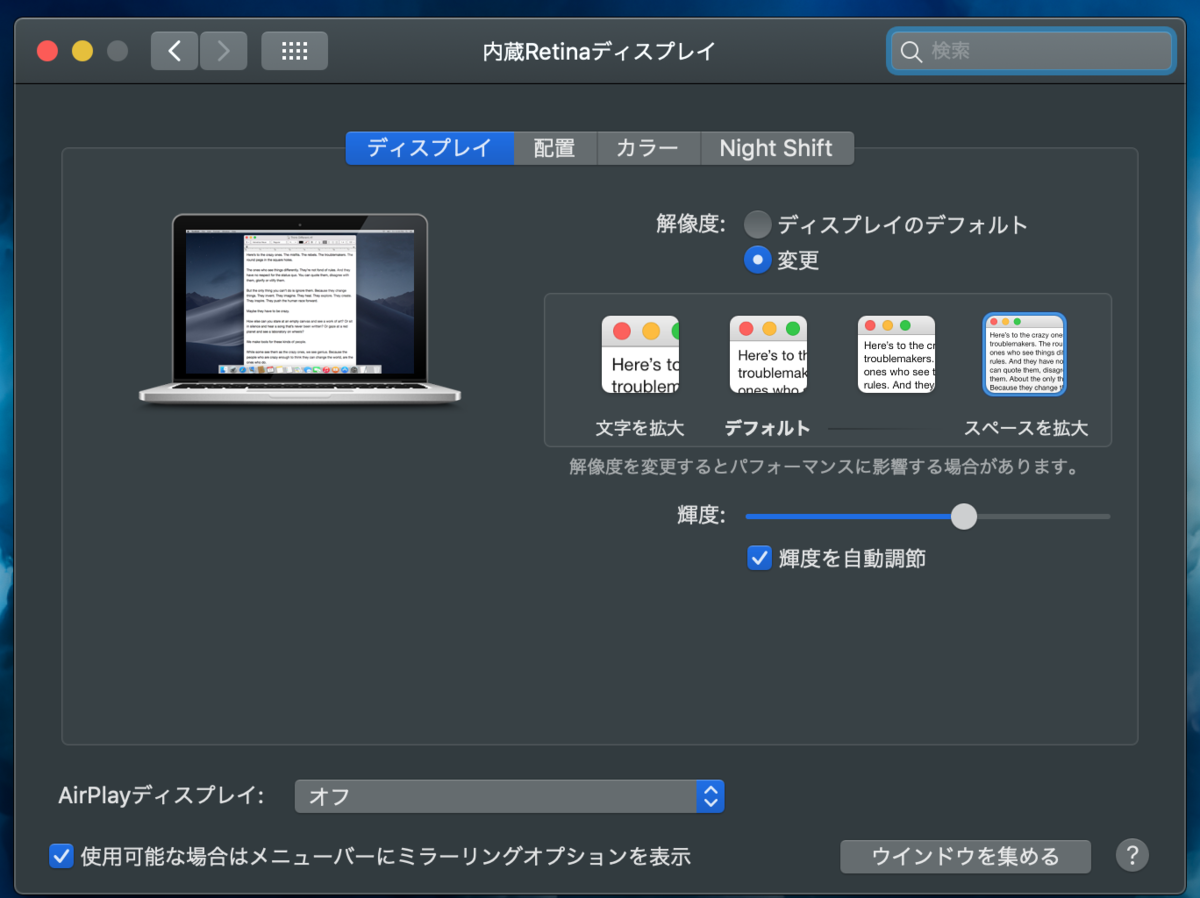This screenshot has height=898, width=1200.
Task: Toggle the 輝度を自動調節 checkbox
Action: pyautogui.click(x=759, y=557)
